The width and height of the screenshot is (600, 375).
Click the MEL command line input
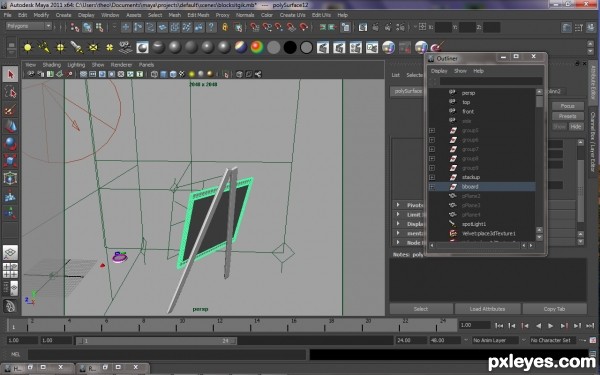pos(167,354)
